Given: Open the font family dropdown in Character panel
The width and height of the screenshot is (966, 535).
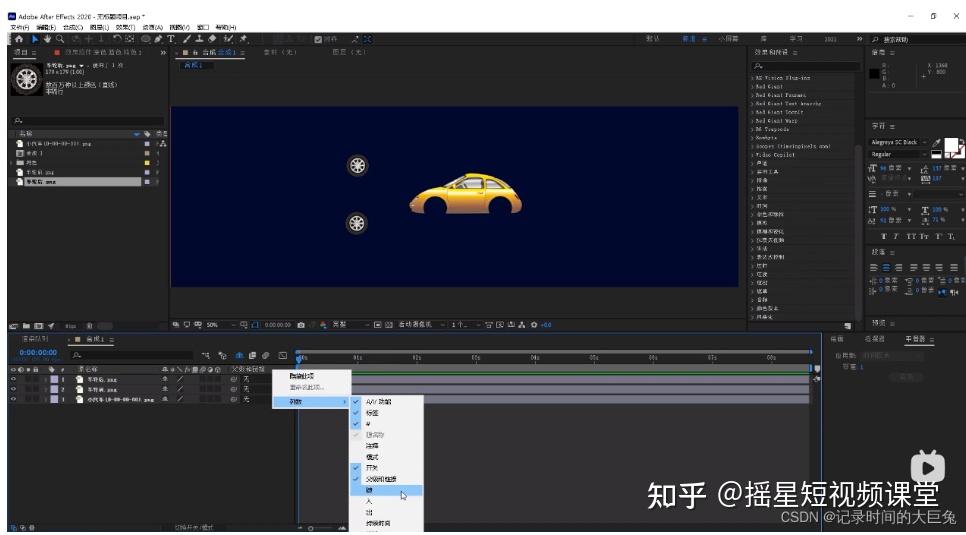Looking at the screenshot, I should click(x=899, y=142).
